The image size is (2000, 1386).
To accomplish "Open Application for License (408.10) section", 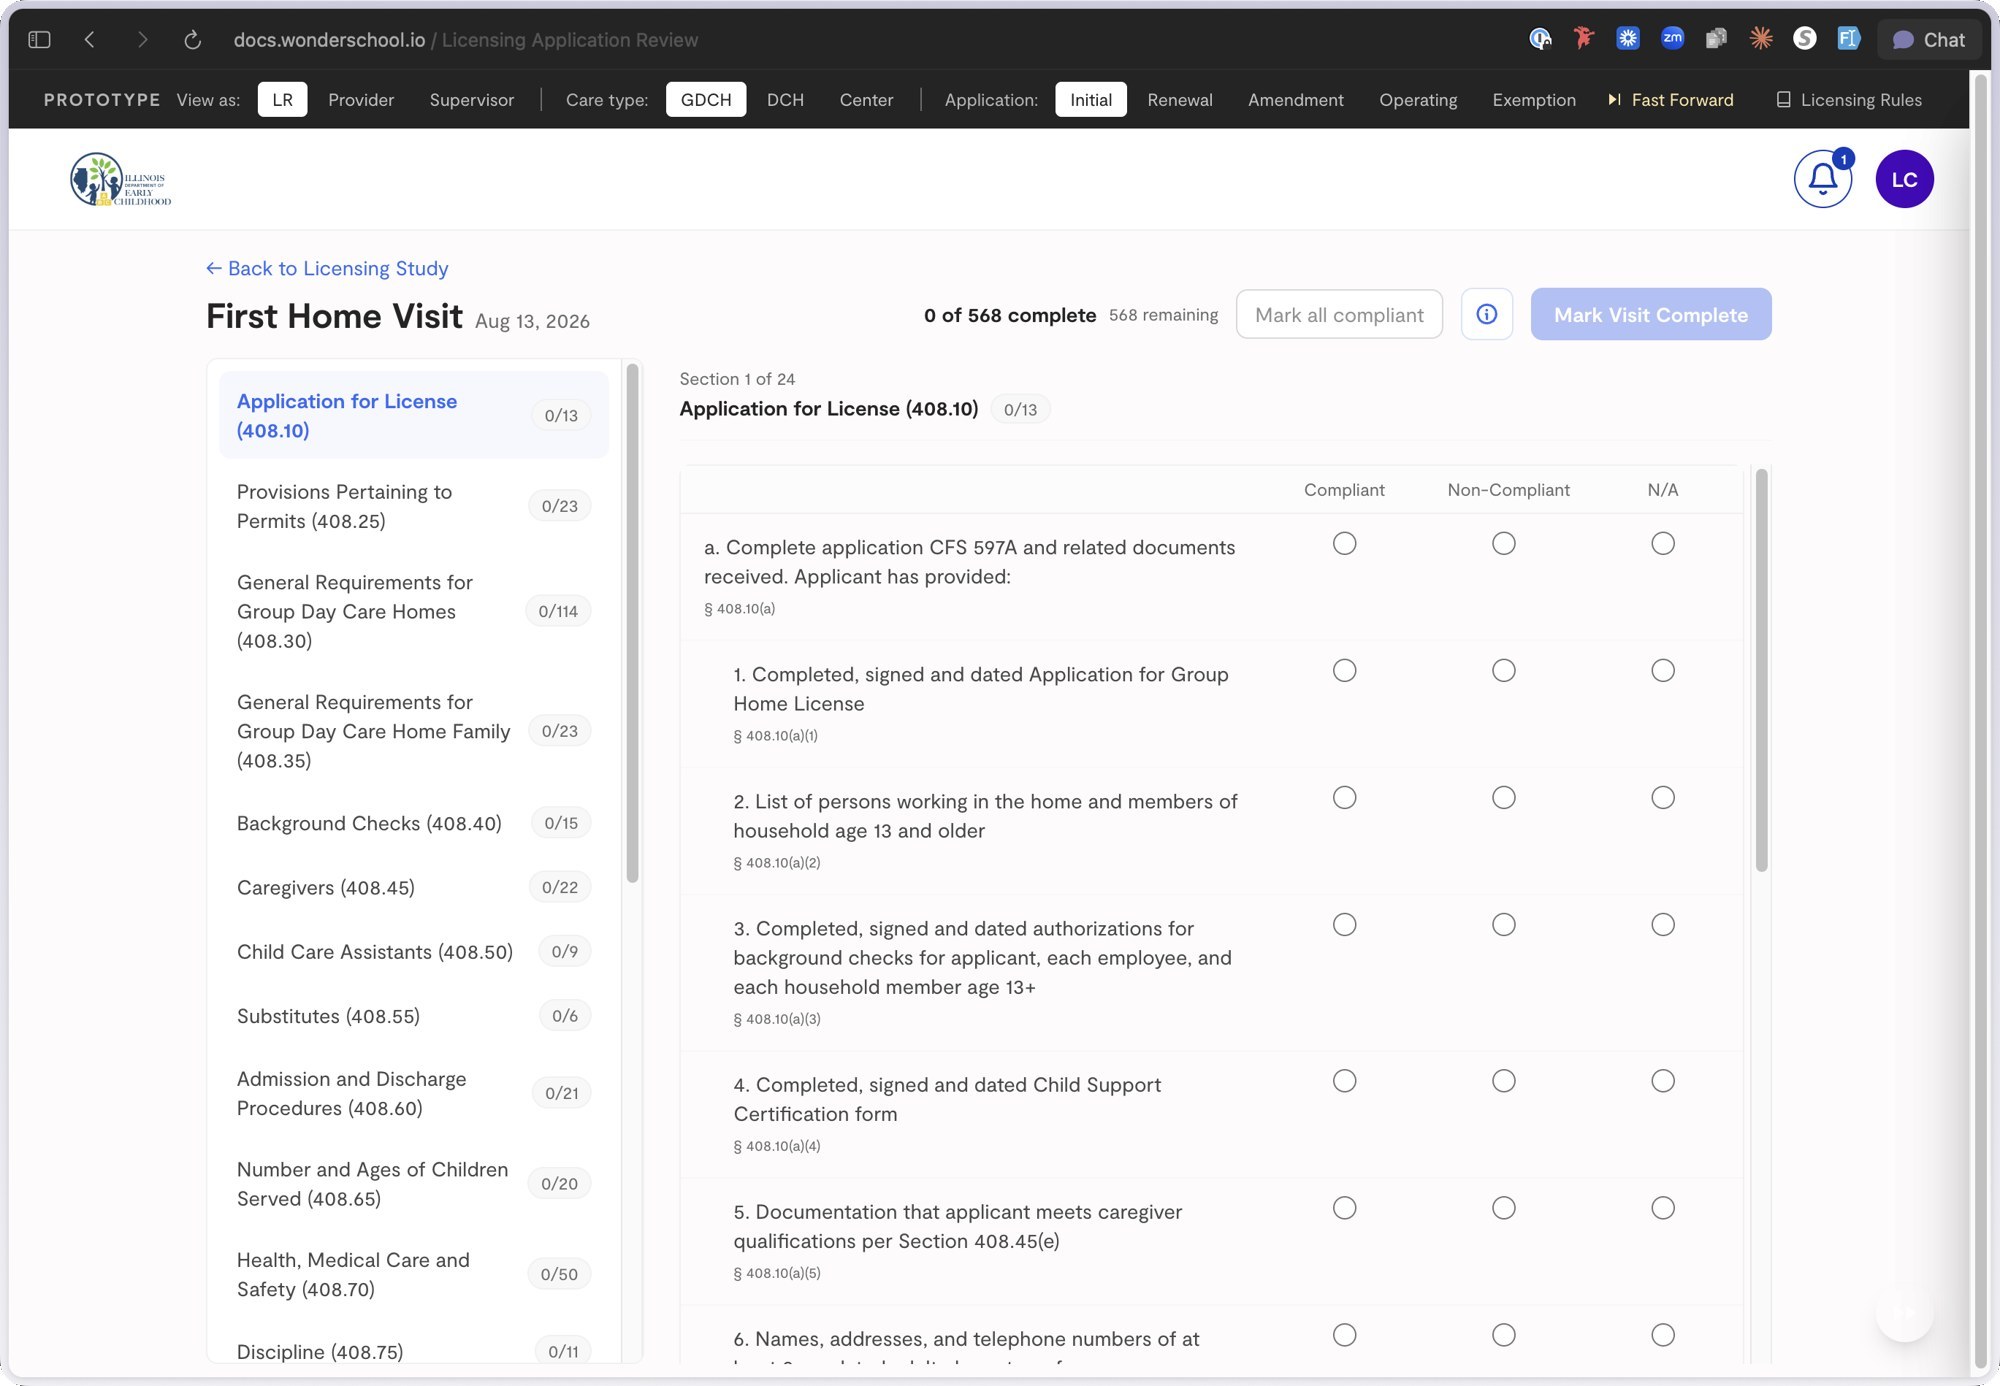I will click(413, 415).
